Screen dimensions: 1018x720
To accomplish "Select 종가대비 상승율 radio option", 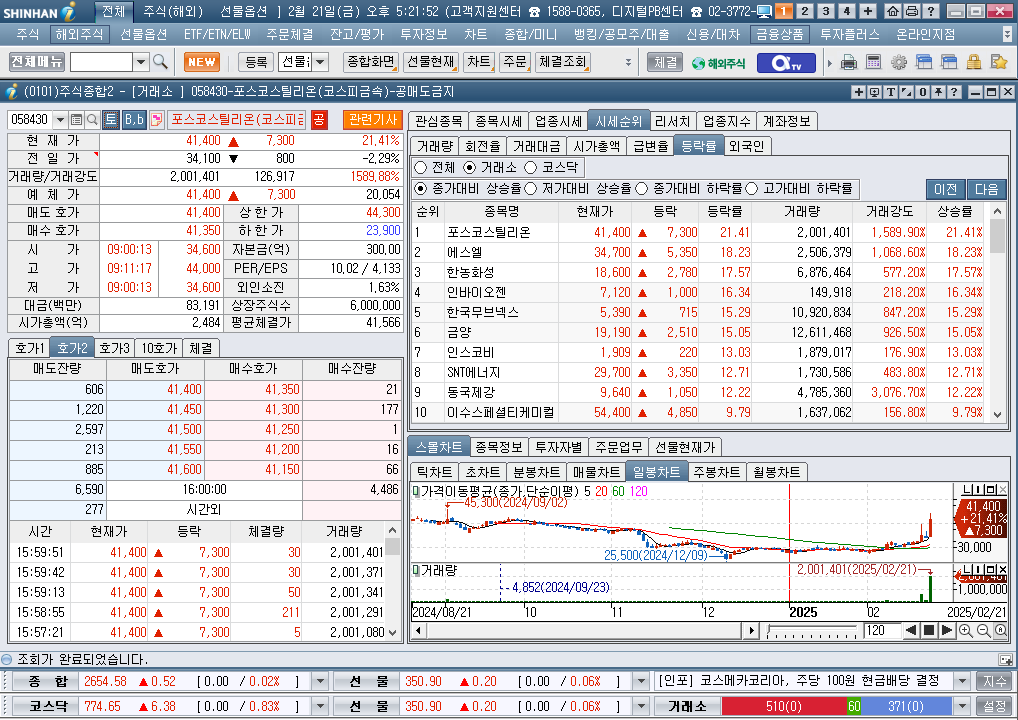I will 421,188.
